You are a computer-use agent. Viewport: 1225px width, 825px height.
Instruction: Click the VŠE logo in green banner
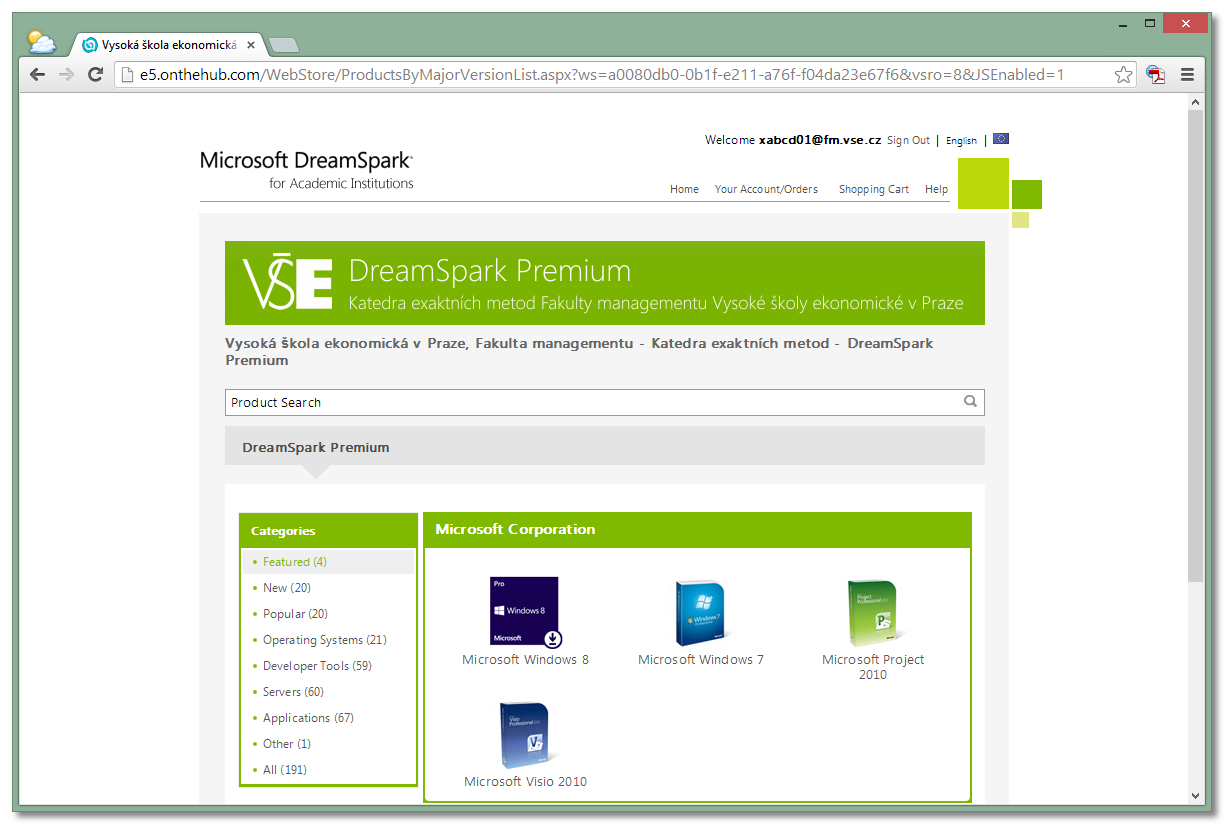[287, 283]
